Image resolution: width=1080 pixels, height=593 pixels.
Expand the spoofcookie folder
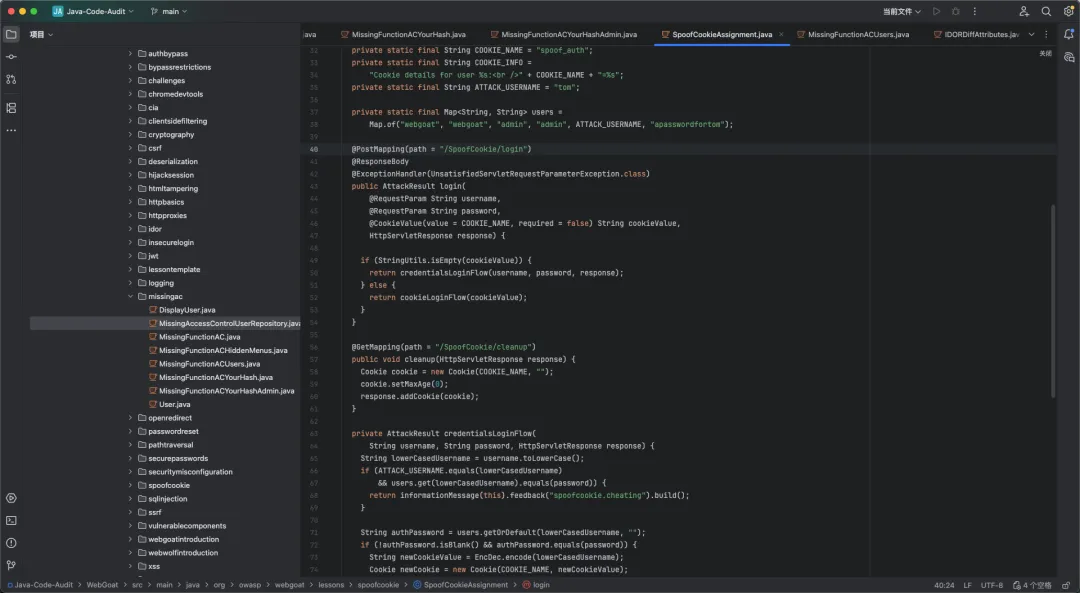coord(130,485)
